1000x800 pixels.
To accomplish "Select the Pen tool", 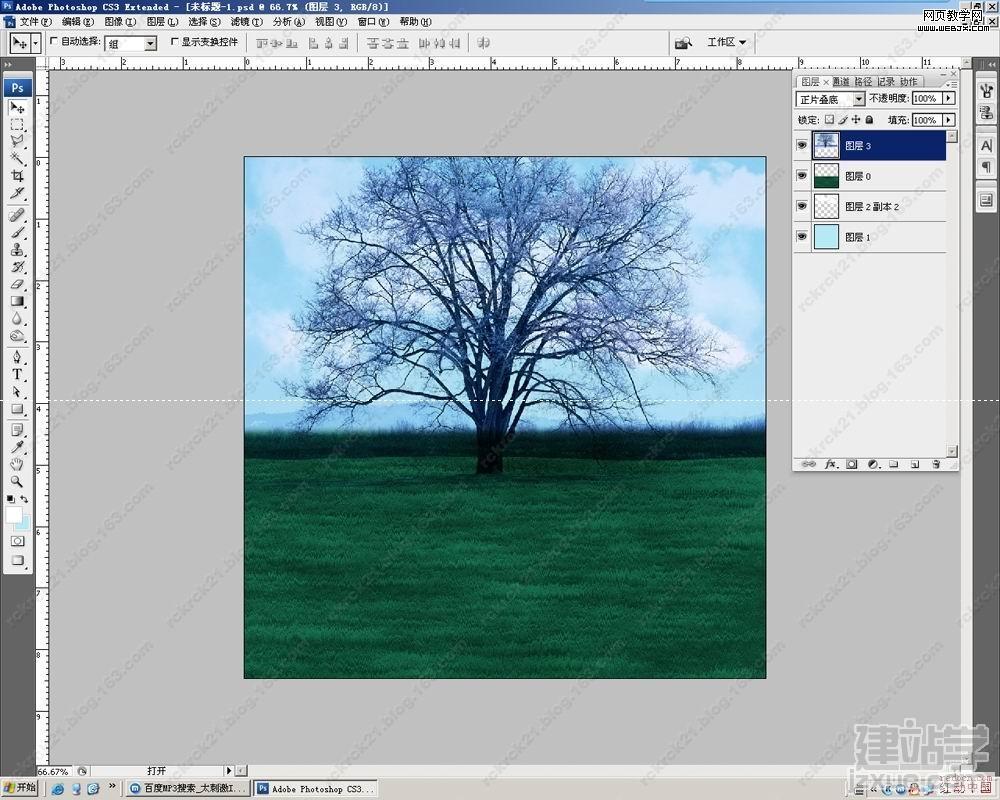I will [x=17, y=357].
